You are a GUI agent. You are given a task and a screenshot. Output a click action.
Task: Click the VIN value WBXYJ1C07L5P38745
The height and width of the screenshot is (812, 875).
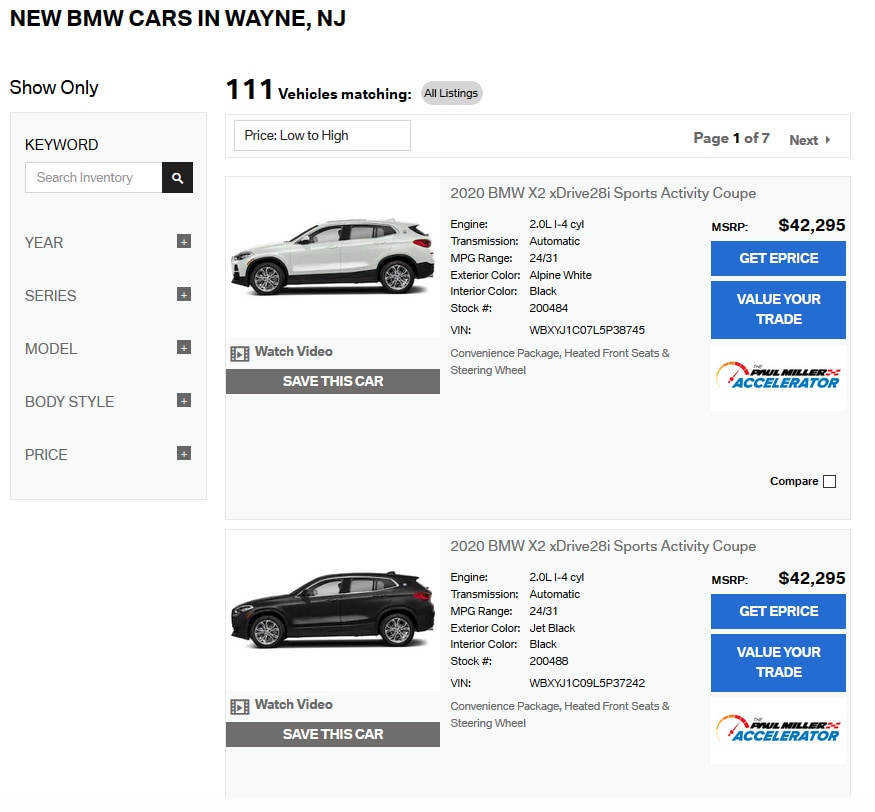click(x=586, y=330)
